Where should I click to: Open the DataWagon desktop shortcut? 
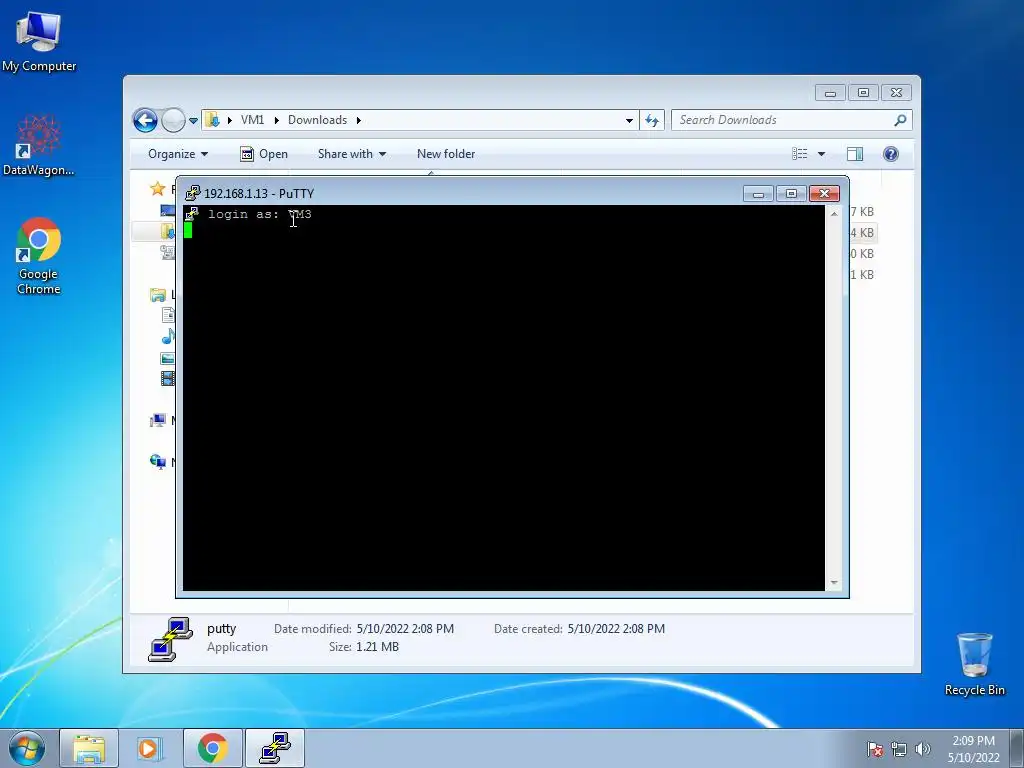click(x=39, y=145)
